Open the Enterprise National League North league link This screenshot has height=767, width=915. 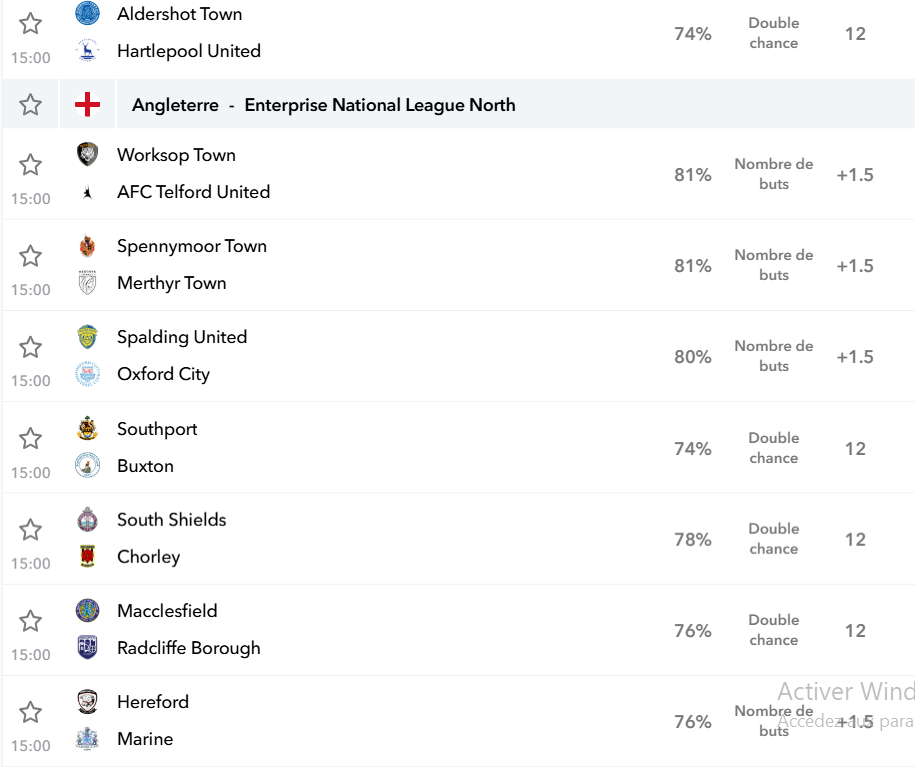tap(380, 105)
